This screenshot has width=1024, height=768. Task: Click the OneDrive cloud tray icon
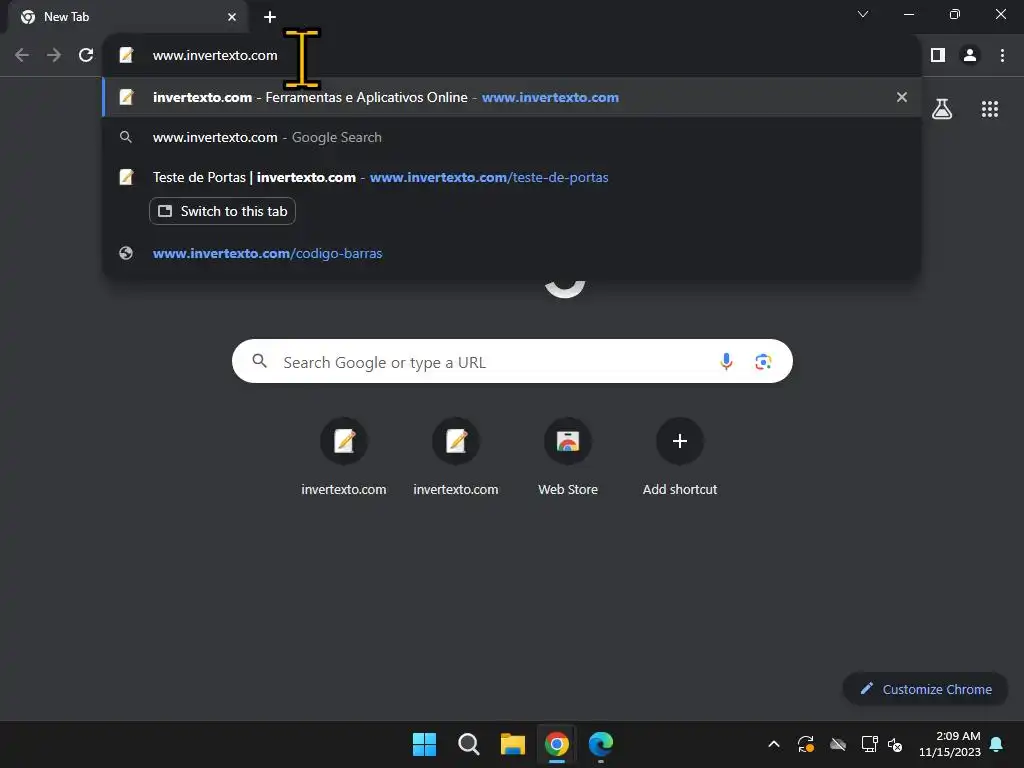click(838, 744)
